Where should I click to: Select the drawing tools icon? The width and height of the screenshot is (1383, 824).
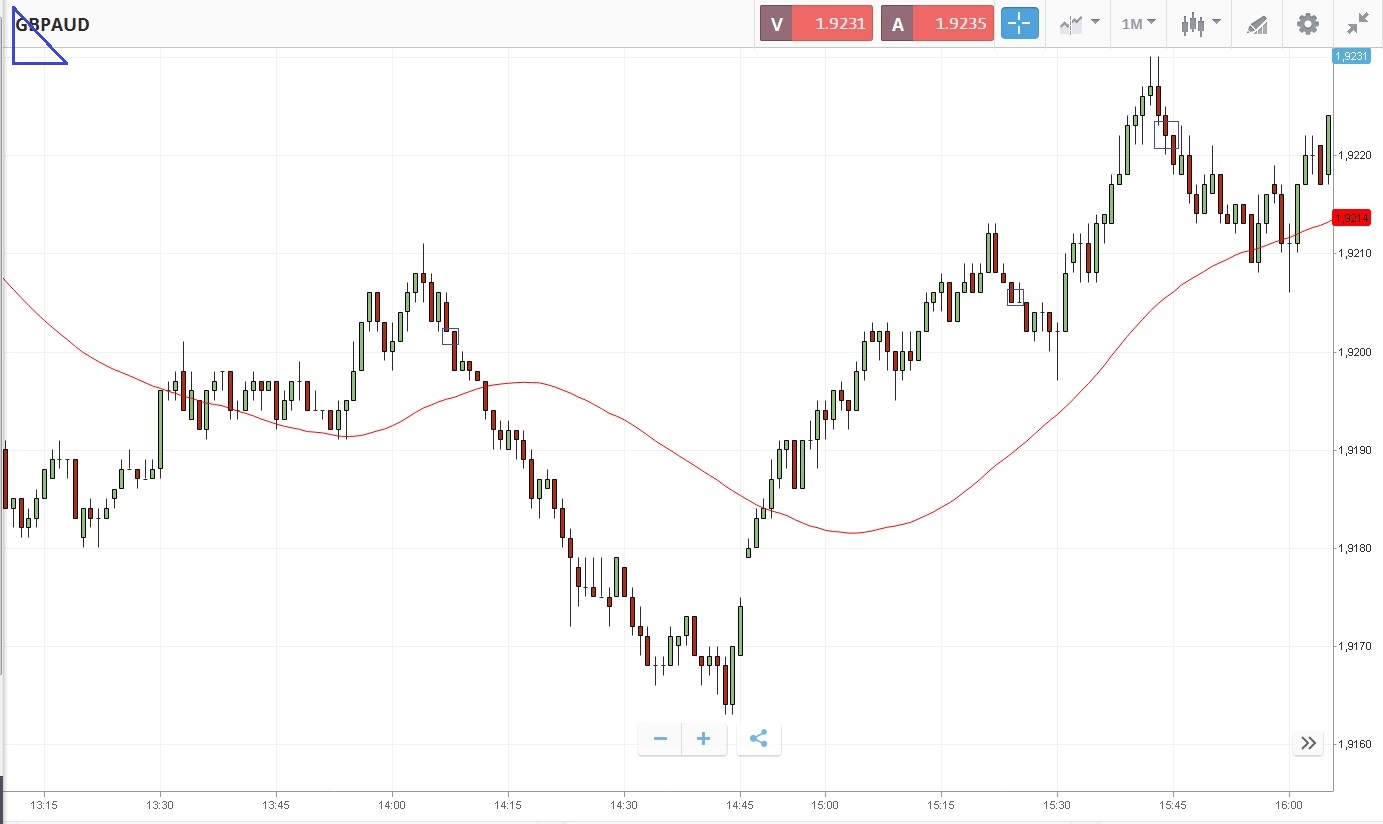click(1257, 24)
